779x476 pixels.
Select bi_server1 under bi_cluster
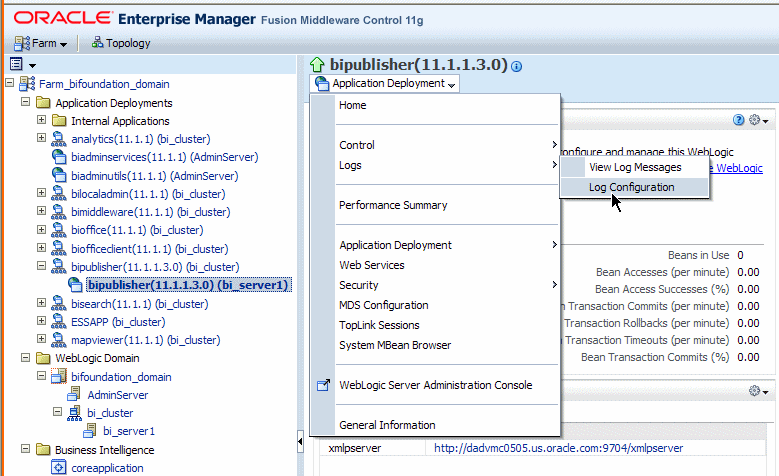(x=129, y=431)
